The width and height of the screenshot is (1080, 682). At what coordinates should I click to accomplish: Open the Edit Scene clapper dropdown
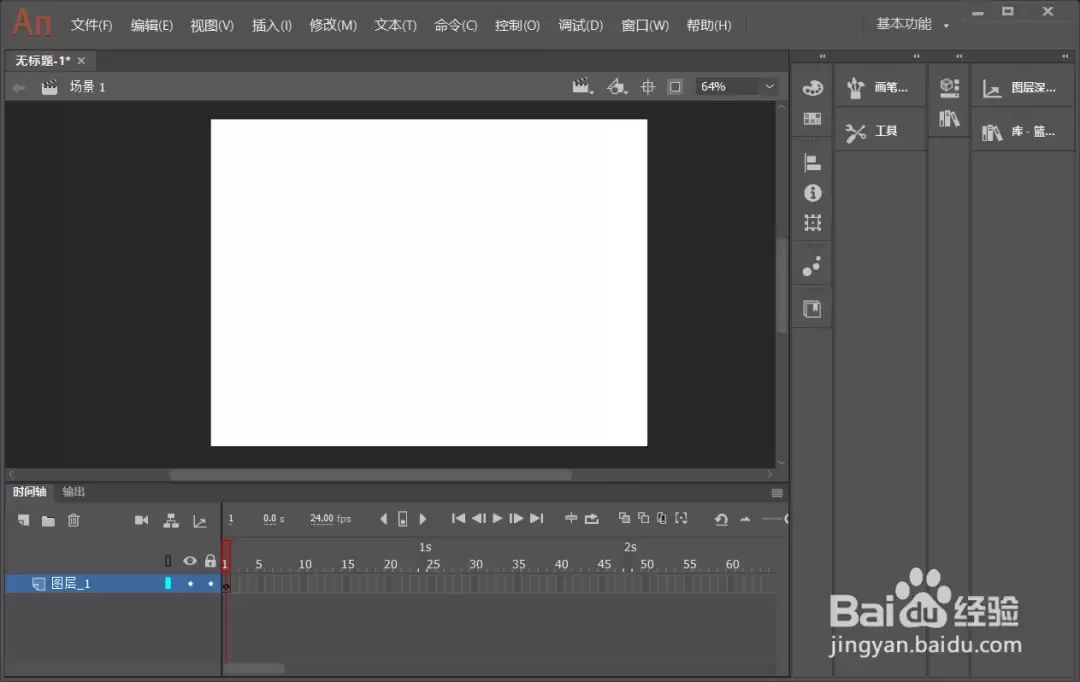coord(583,87)
